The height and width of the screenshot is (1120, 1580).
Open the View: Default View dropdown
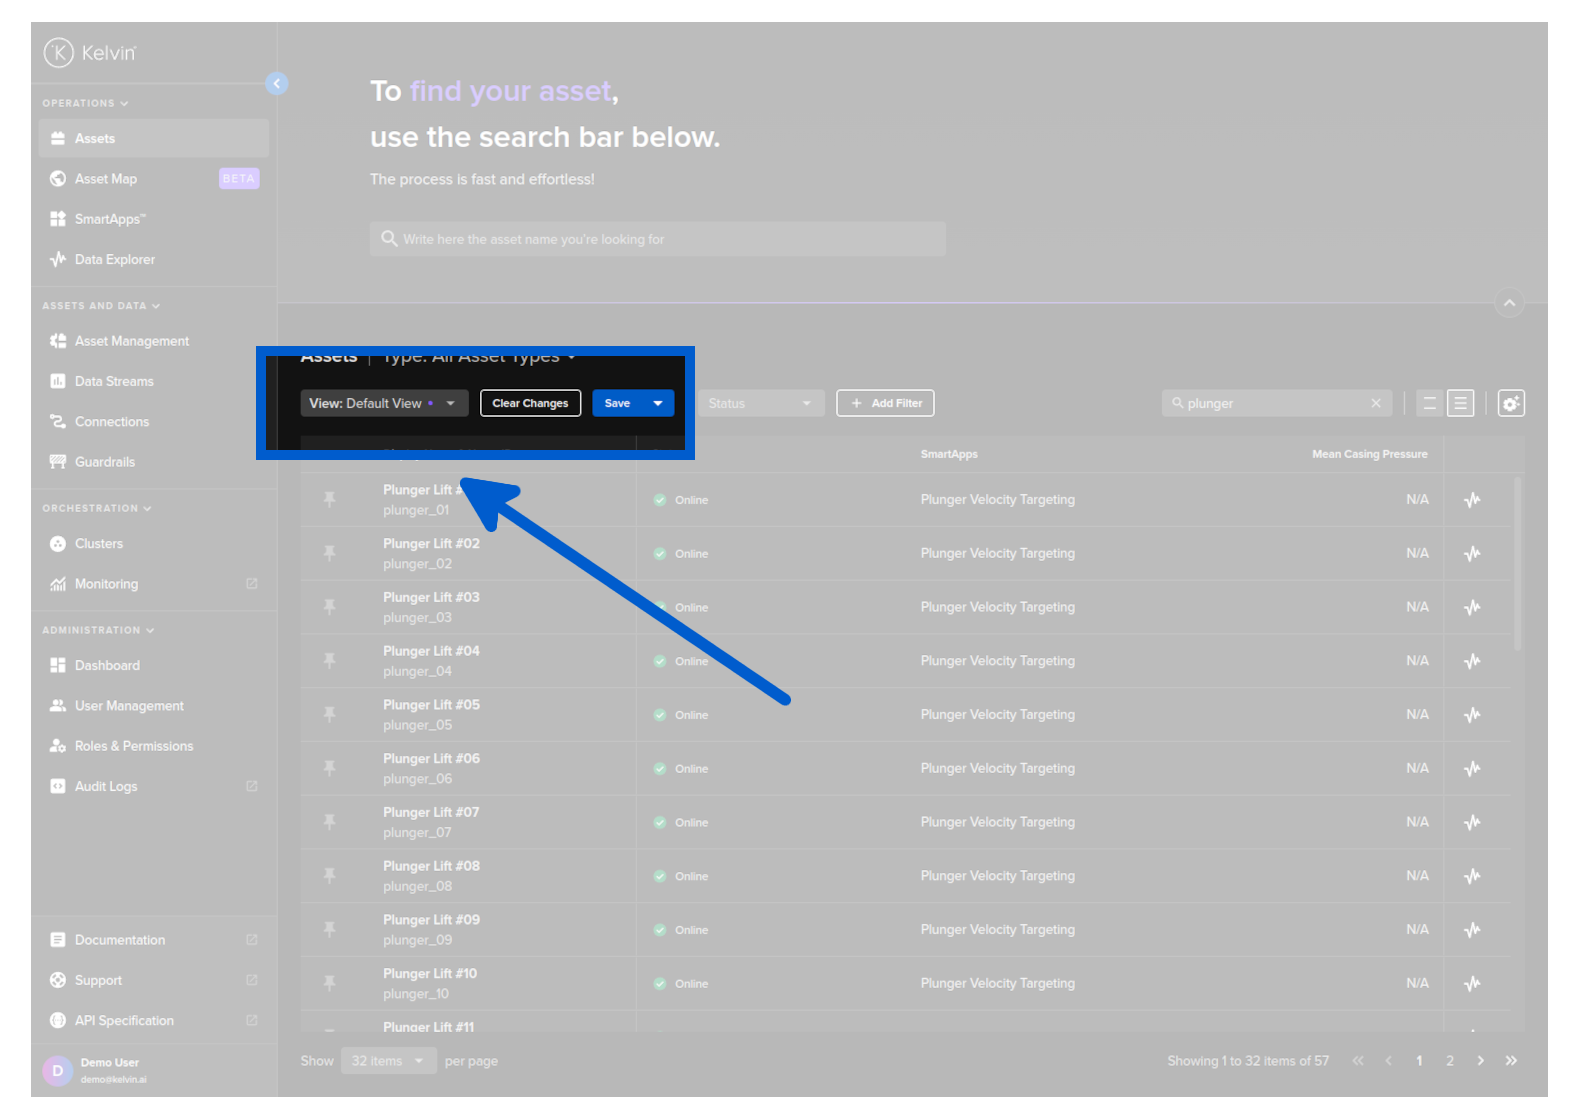click(x=383, y=404)
